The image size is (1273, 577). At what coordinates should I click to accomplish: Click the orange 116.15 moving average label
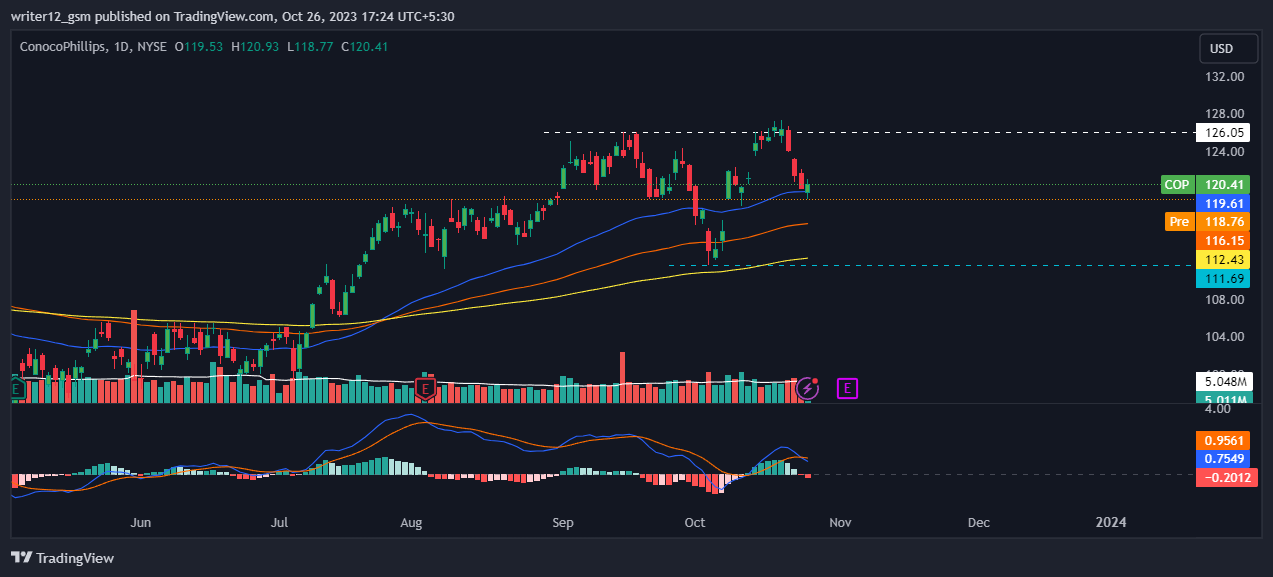tap(1222, 241)
